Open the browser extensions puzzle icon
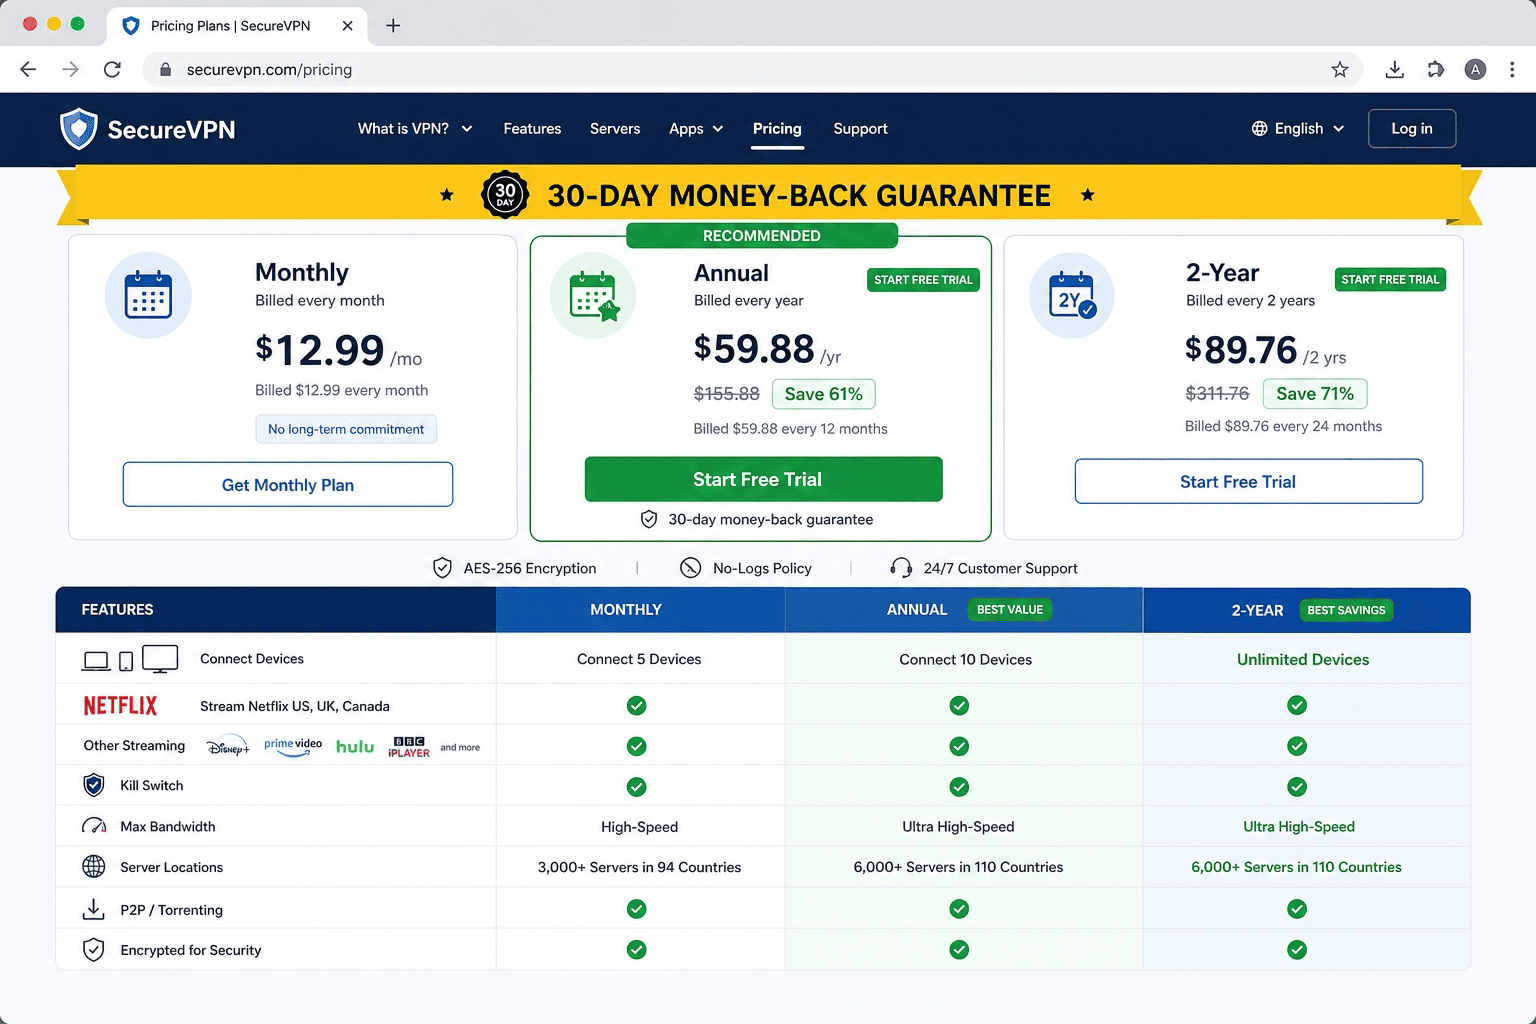 click(x=1435, y=69)
